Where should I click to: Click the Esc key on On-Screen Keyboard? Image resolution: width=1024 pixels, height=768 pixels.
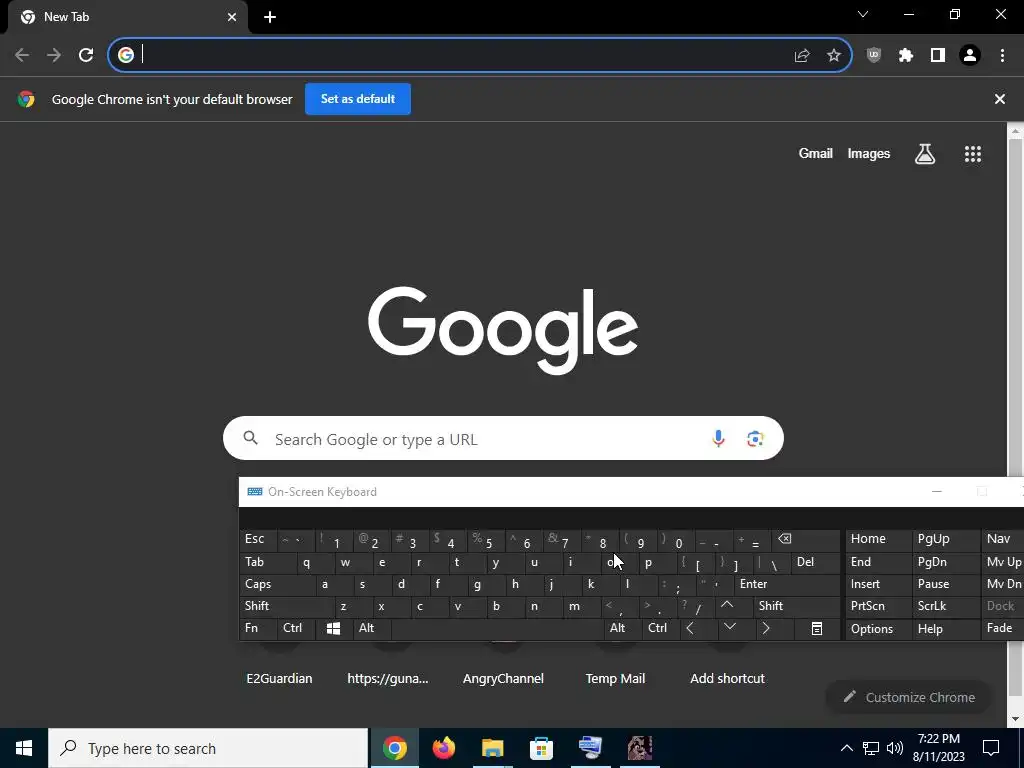[x=258, y=540]
